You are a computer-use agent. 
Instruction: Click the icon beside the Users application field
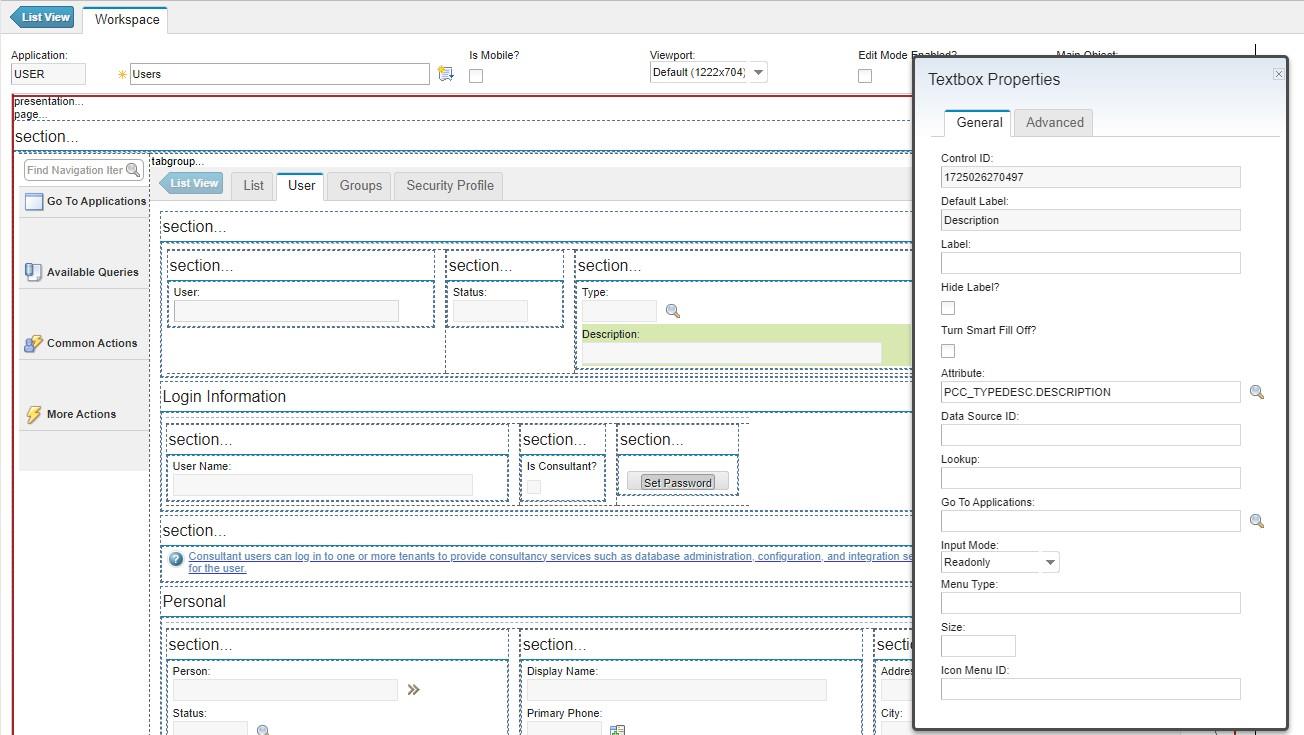(x=445, y=73)
